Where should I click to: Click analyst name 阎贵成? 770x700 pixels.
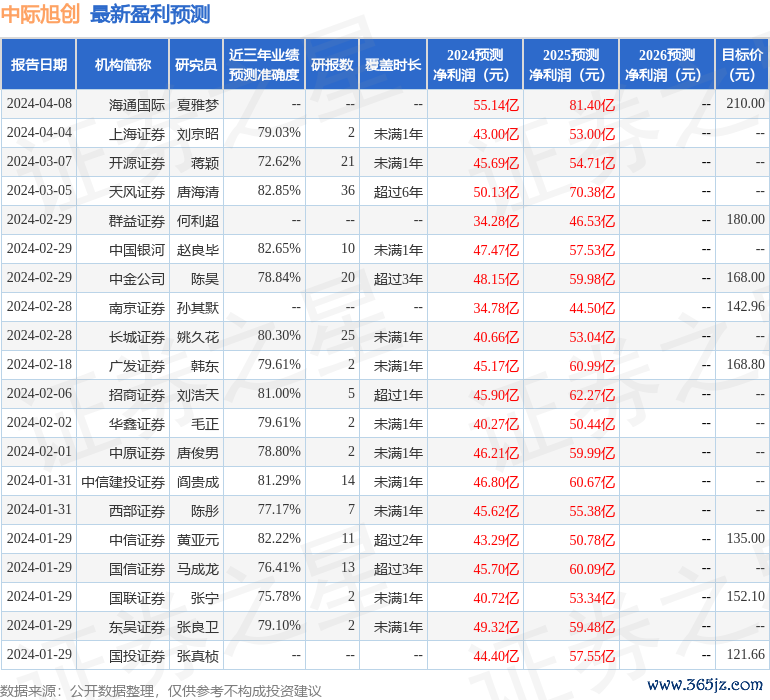tap(197, 481)
